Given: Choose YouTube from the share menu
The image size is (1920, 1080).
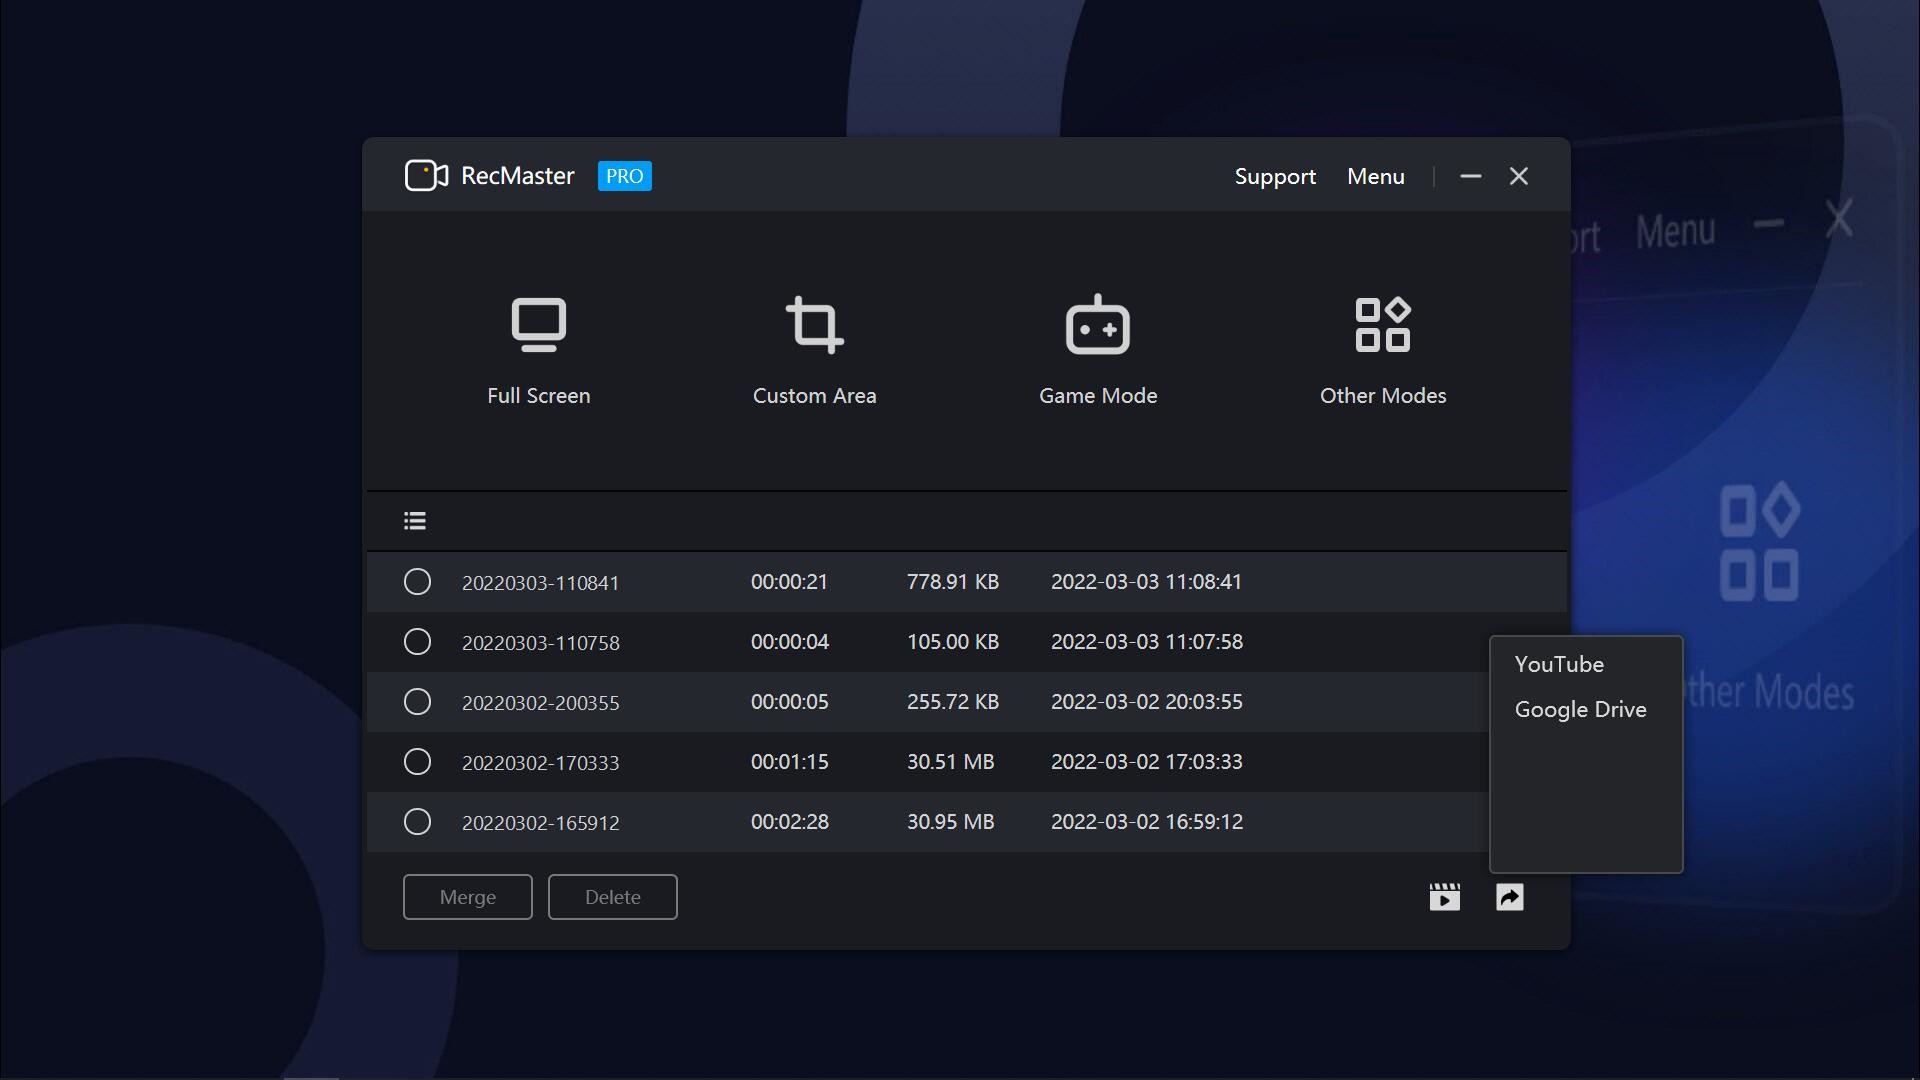Looking at the screenshot, I should click(x=1560, y=663).
